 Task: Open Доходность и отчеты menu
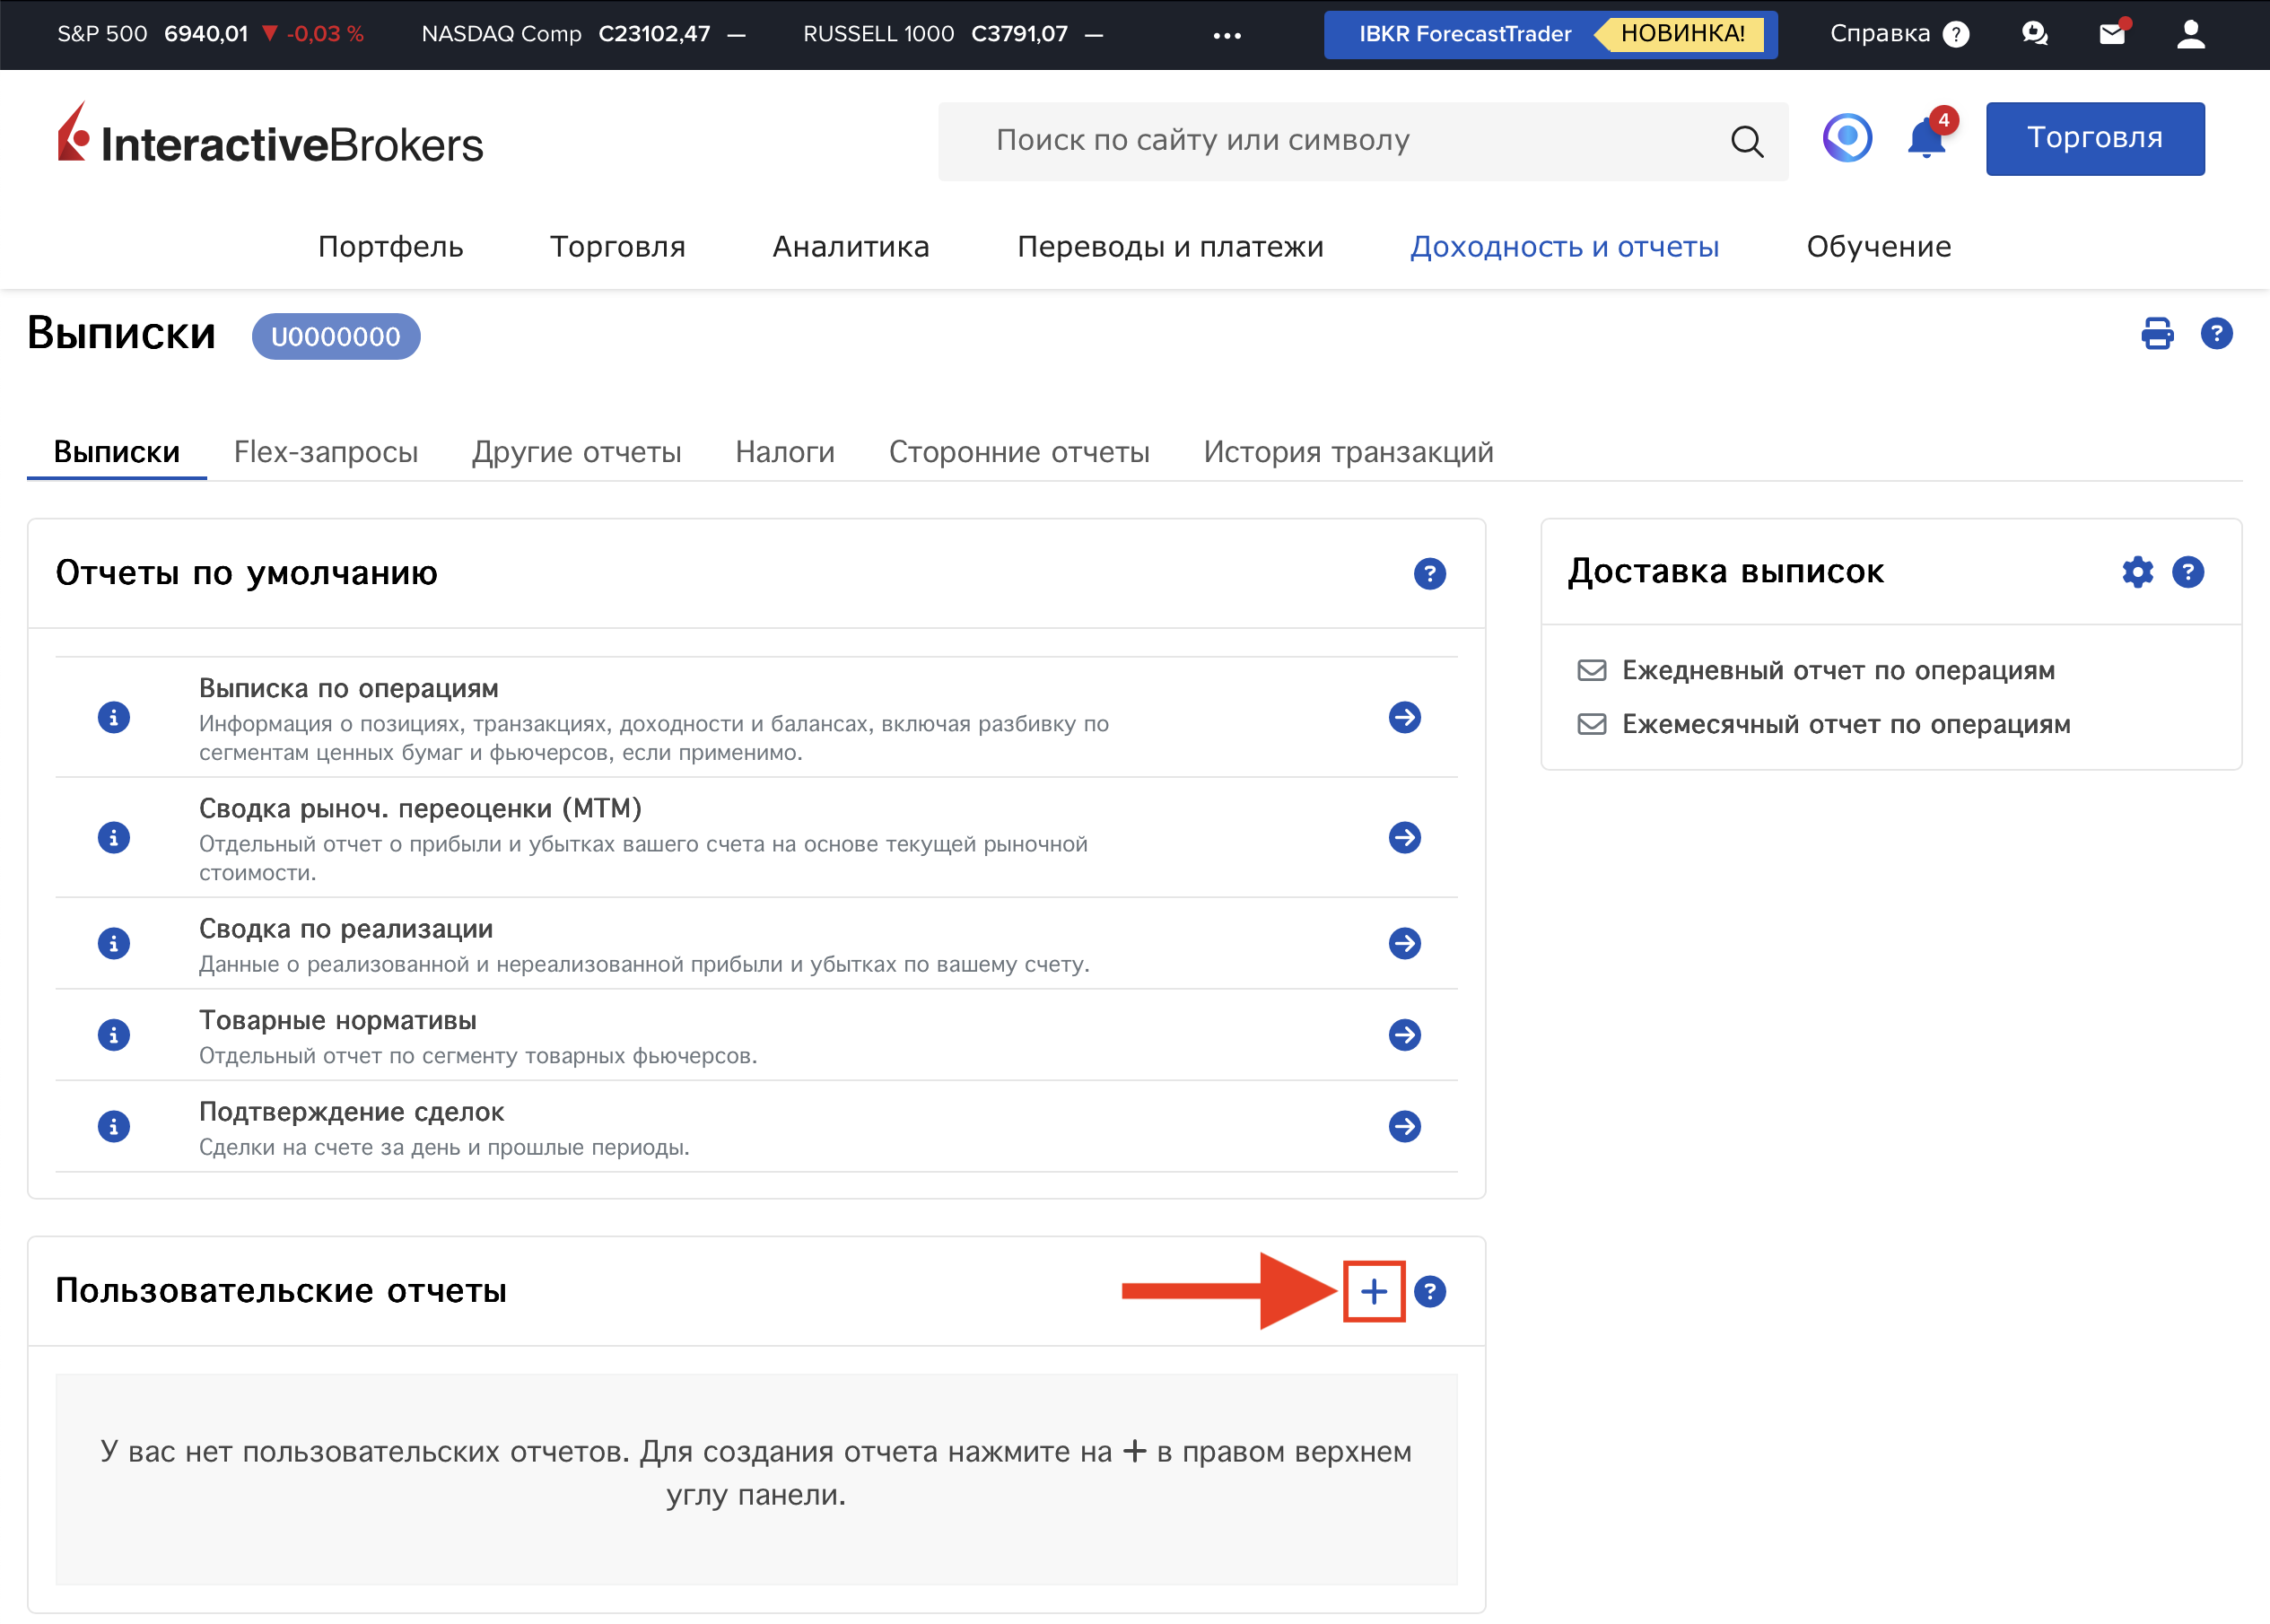(1564, 246)
